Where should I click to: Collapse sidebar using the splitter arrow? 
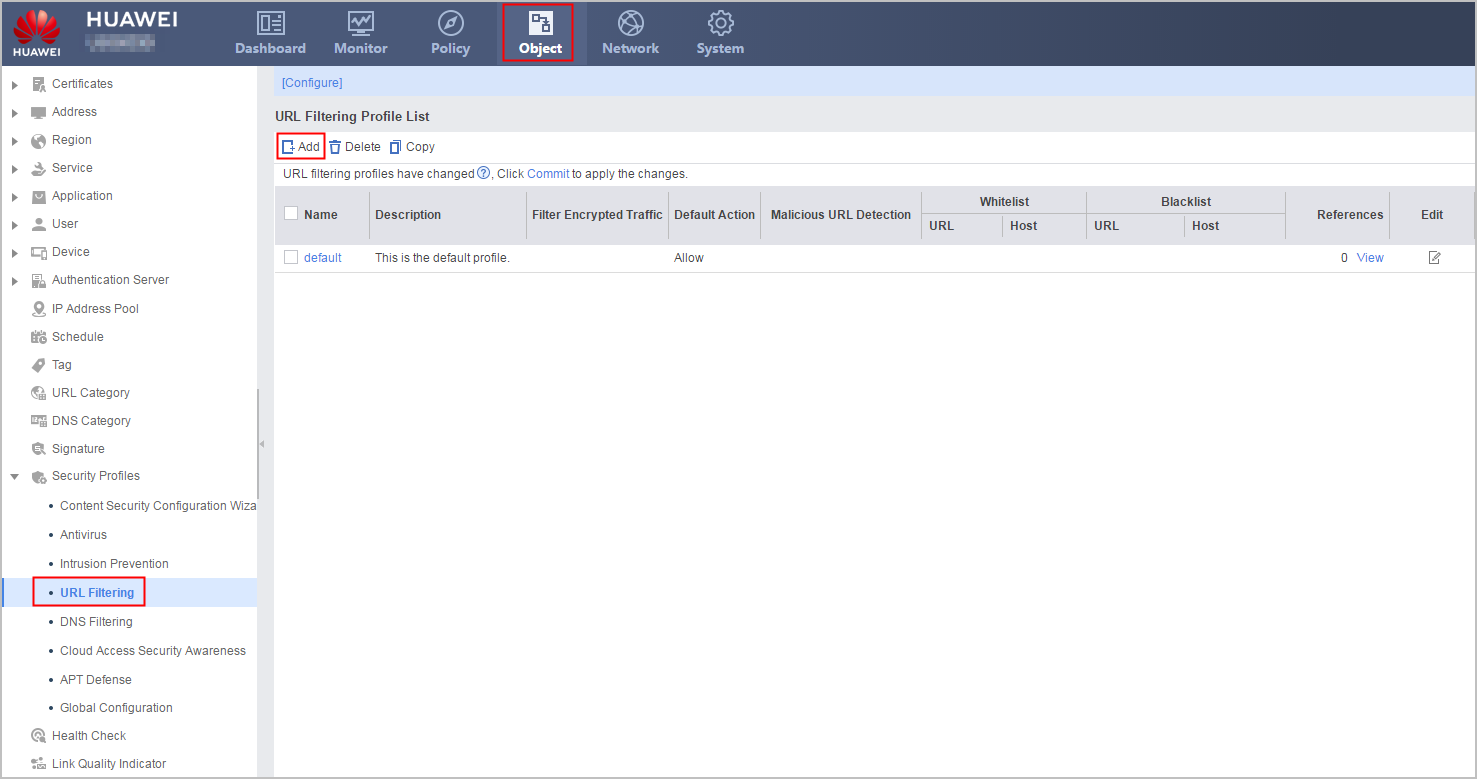[262, 443]
